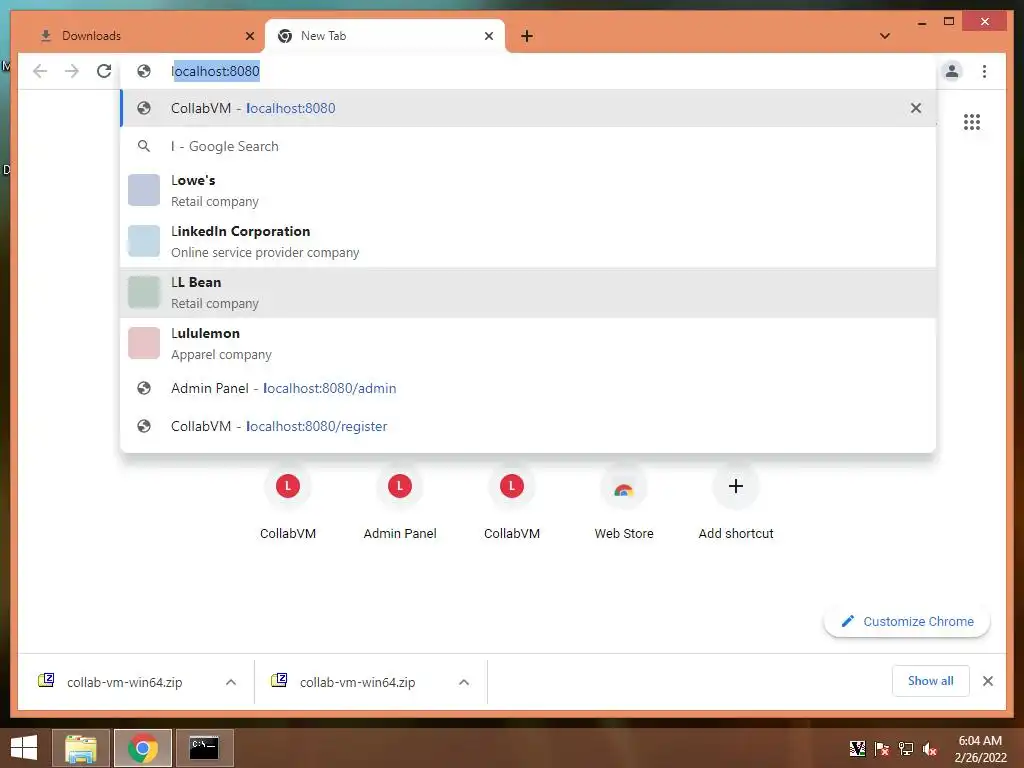Select the 'l - Google Search' suggestion
This screenshot has width=1024, height=768.
pyautogui.click(x=528, y=146)
